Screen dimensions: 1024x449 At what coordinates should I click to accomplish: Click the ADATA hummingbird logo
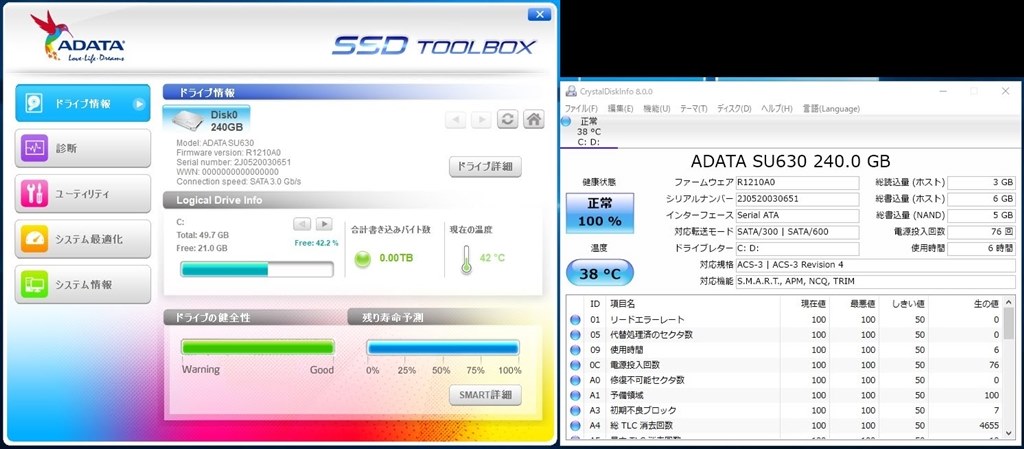click(77, 37)
